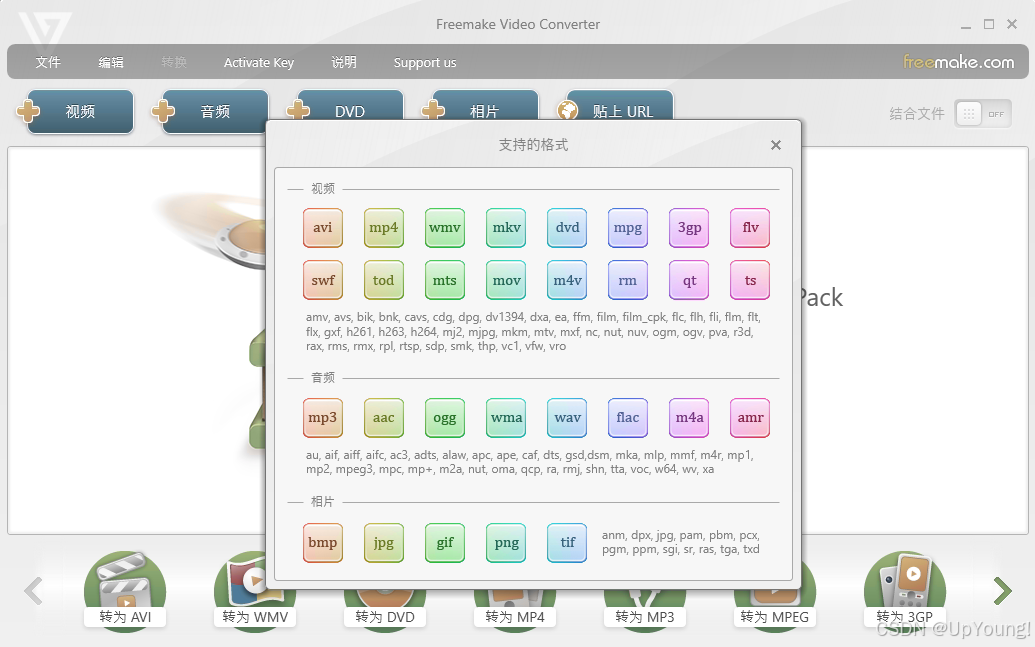Add a video with 视频 button
The height and width of the screenshot is (647, 1035).
coord(75,111)
